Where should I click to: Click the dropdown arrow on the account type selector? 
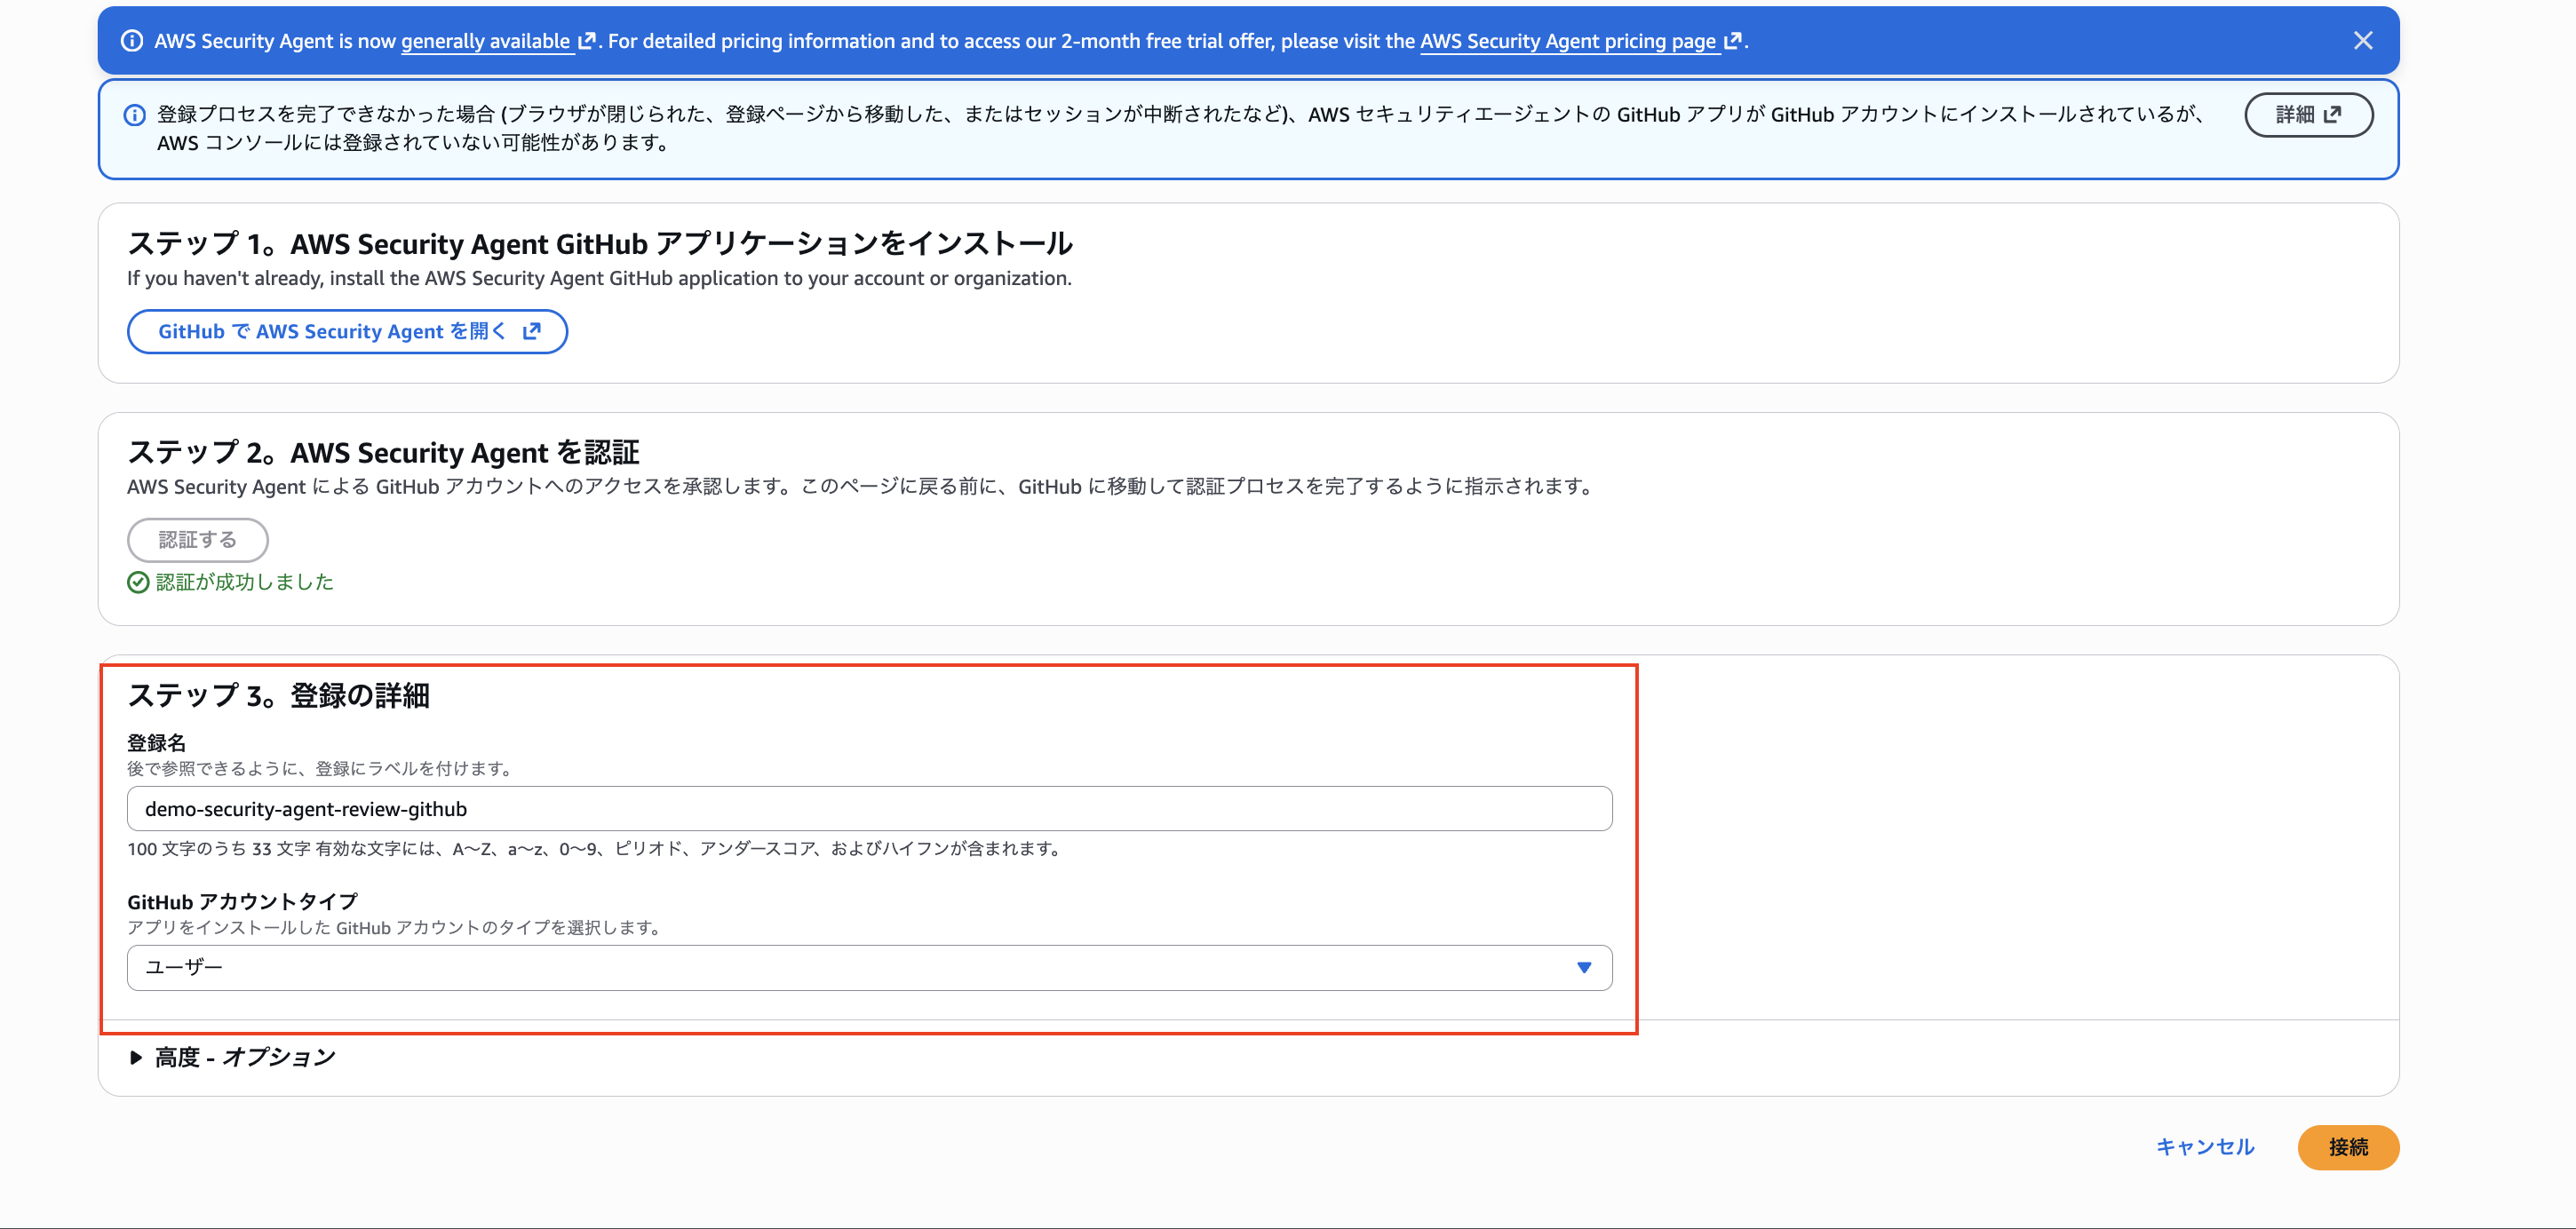click(x=1583, y=967)
